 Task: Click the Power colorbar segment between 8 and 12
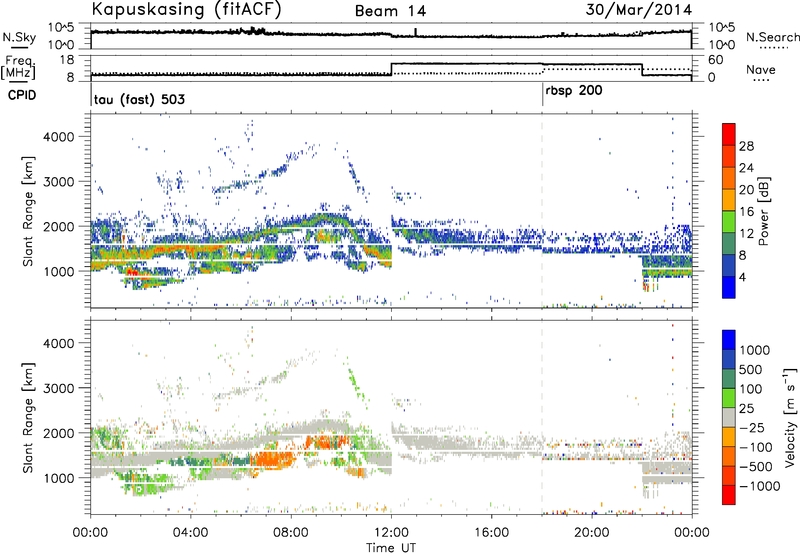click(729, 243)
